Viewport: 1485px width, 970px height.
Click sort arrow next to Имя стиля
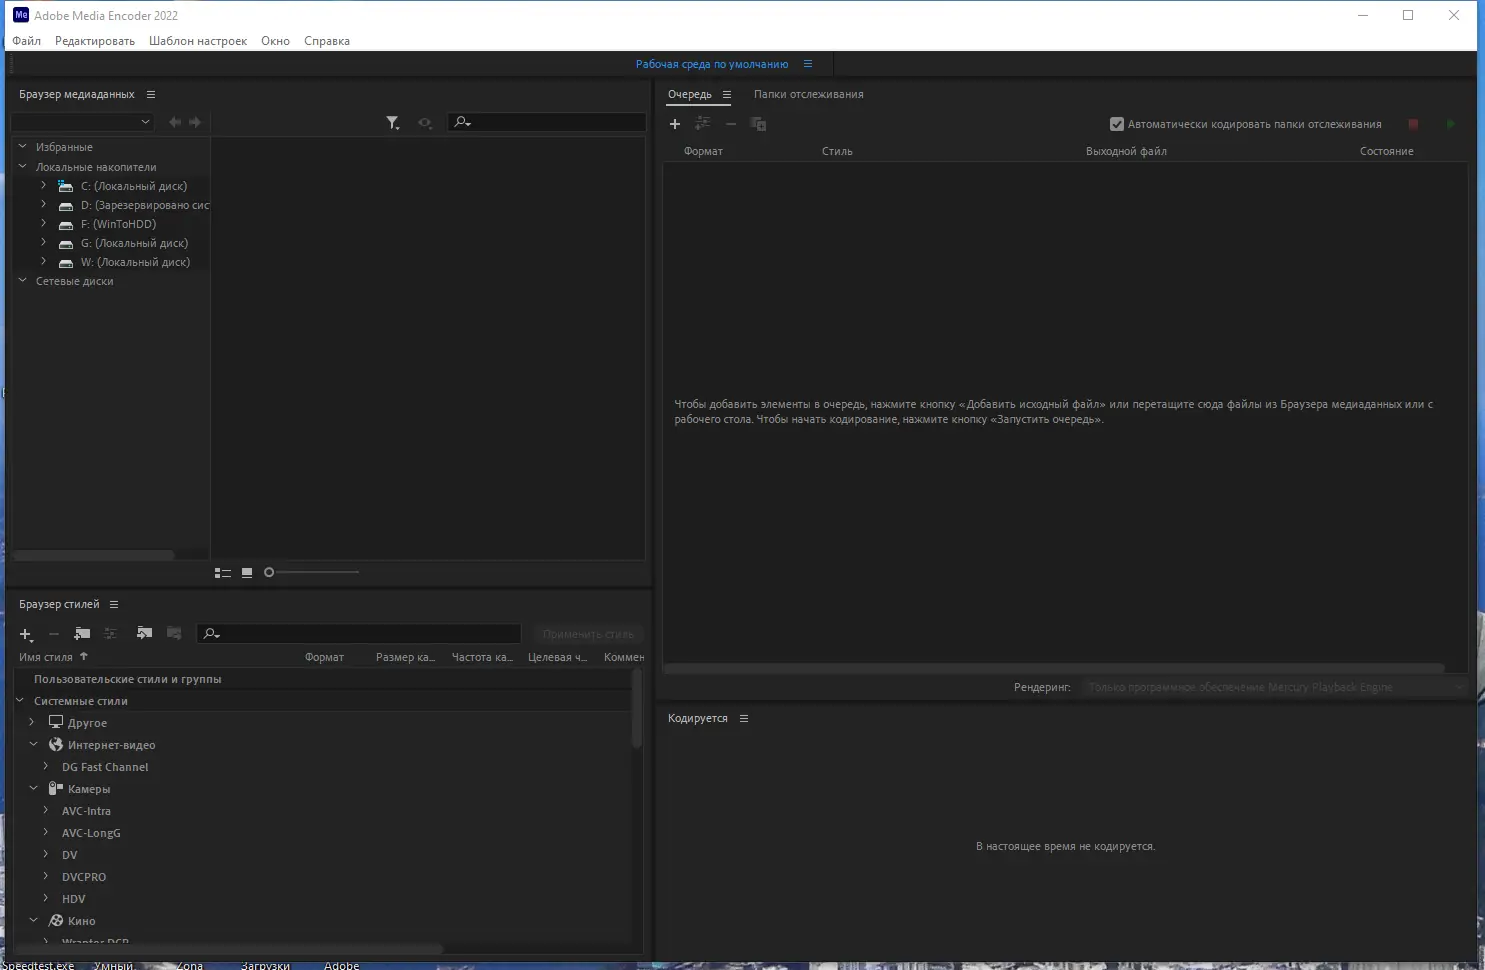pyautogui.click(x=84, y=657)
